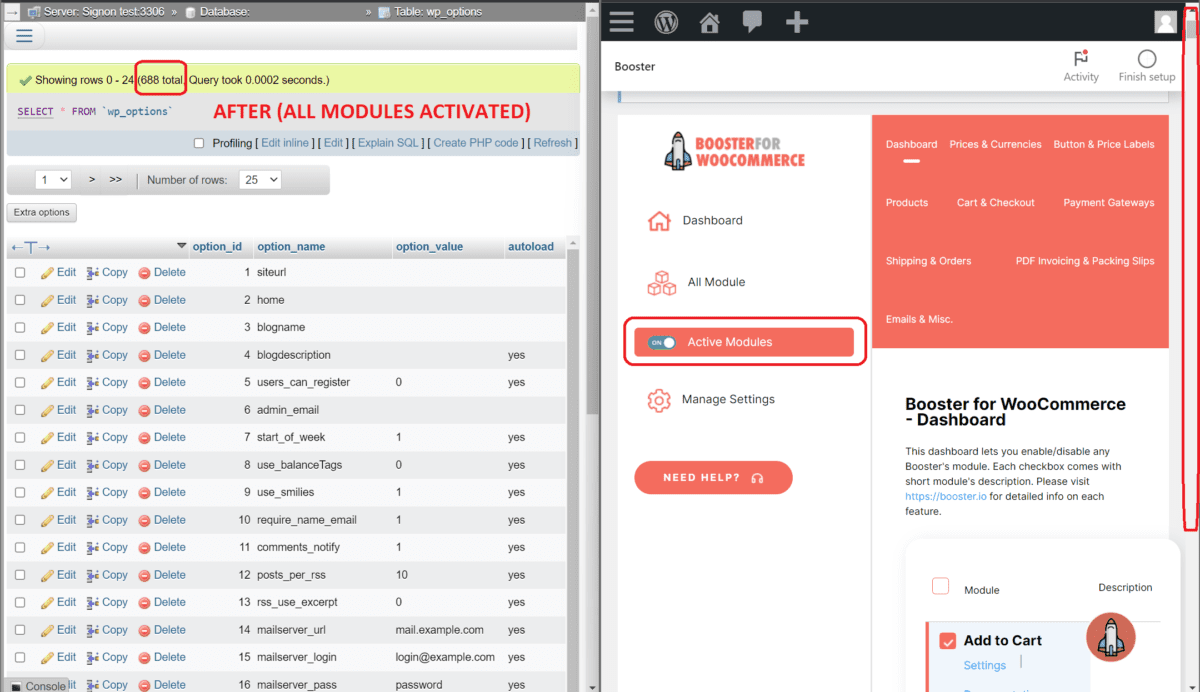Click the Finish setup circle icon
This screenshot has height=692, width=1200.
1147,59
